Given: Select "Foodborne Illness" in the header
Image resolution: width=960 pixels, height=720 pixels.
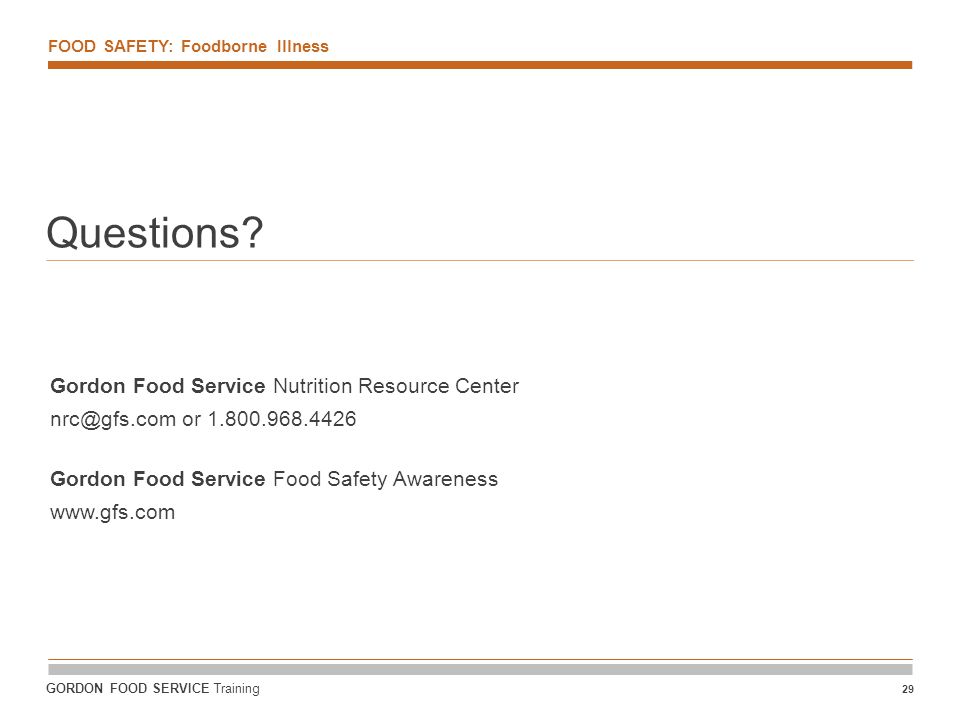Looking at the screenshot, I should [x=255, y=47].
